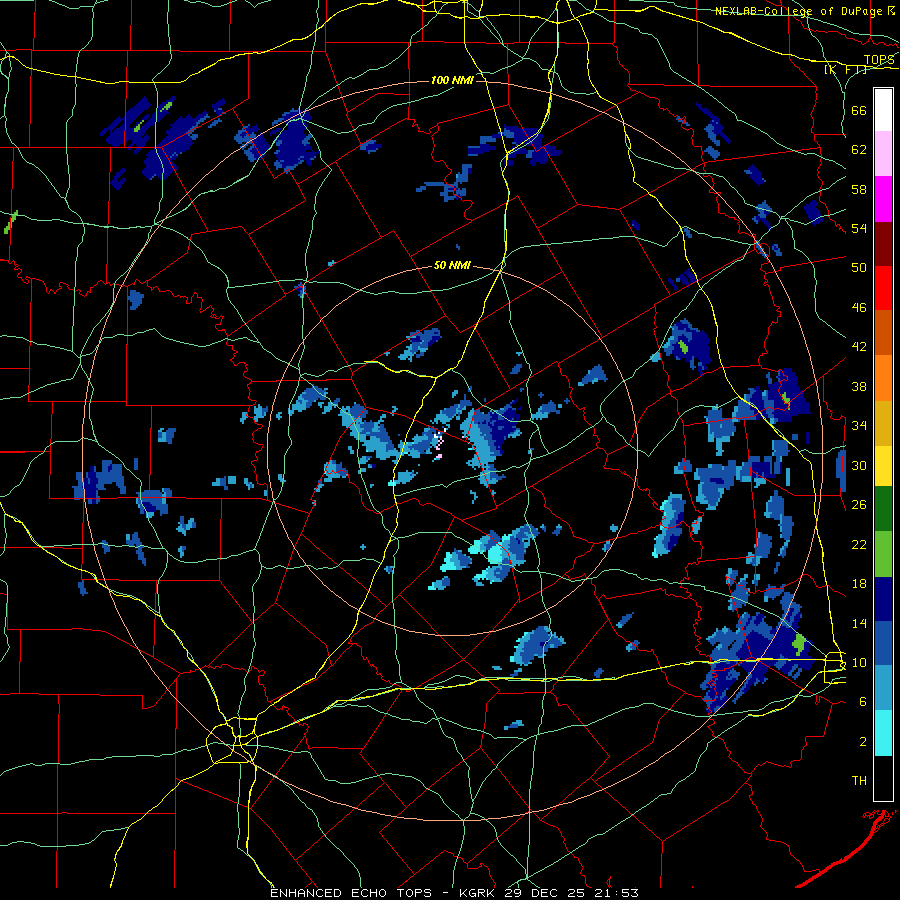The image size is (900, 900).
Task: Click the 50 NMI range ring label
Action: coord(452,265)
